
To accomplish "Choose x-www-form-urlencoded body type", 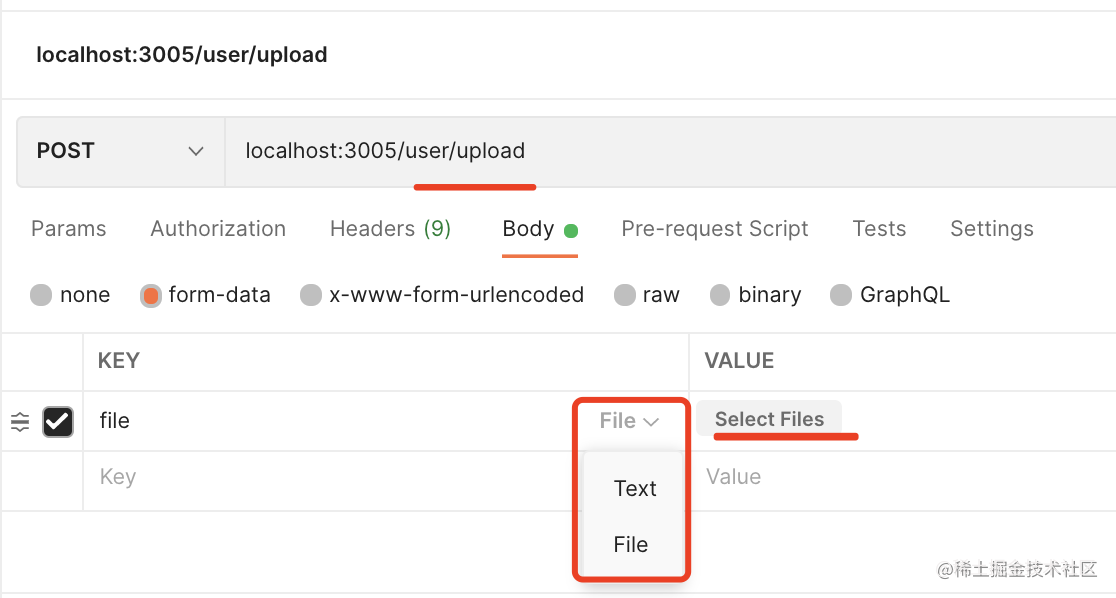I will click(x=311, y=295).
